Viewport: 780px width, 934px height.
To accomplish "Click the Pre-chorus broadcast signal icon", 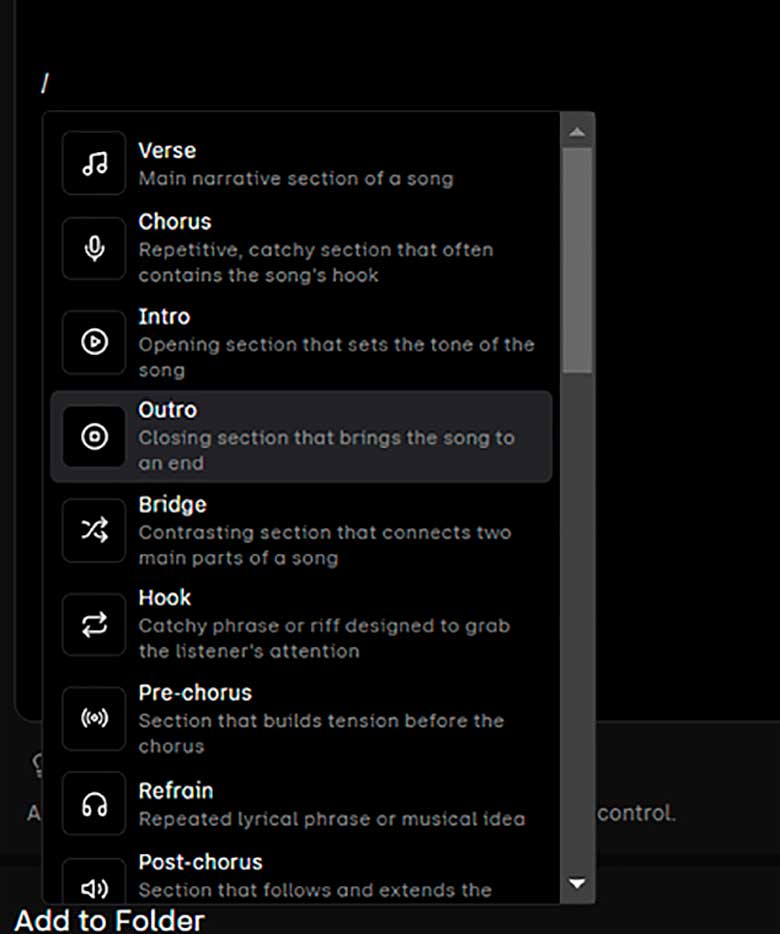I will [x=94, y=718].
